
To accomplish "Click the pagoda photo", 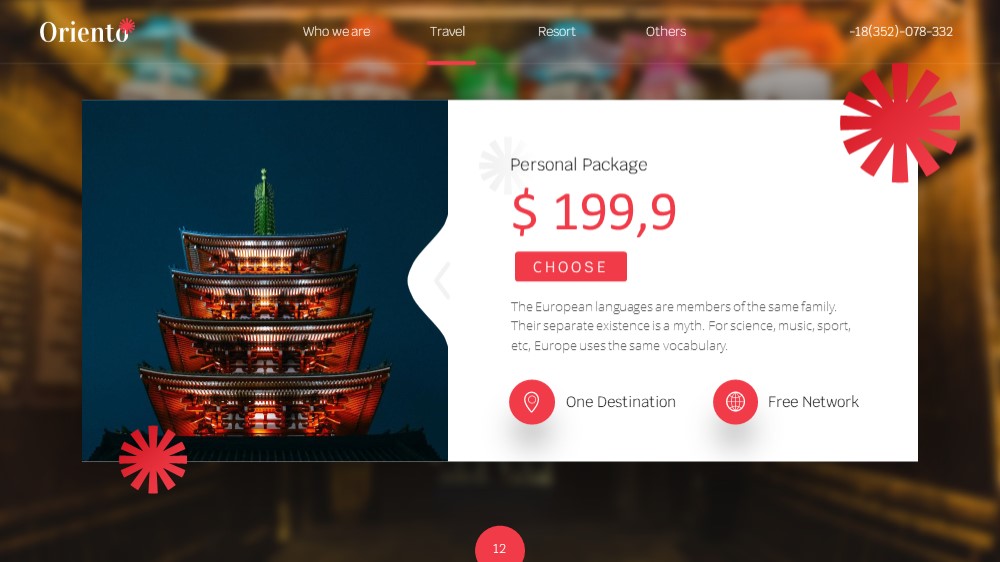I will click(x=265, y=281).
